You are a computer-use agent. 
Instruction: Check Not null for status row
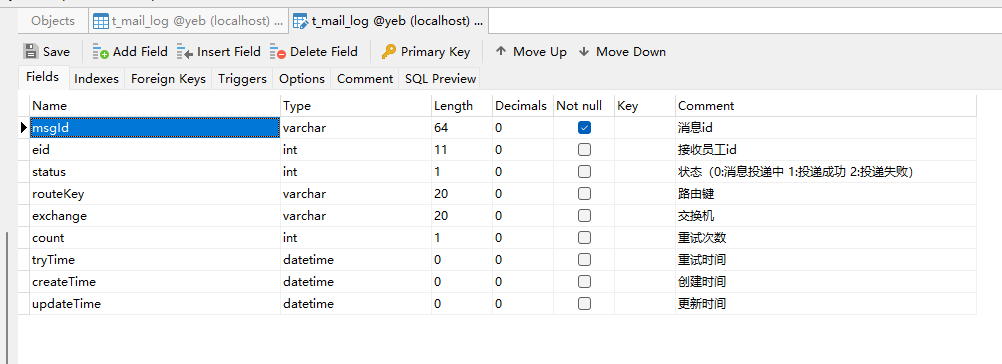pos(584,172)
